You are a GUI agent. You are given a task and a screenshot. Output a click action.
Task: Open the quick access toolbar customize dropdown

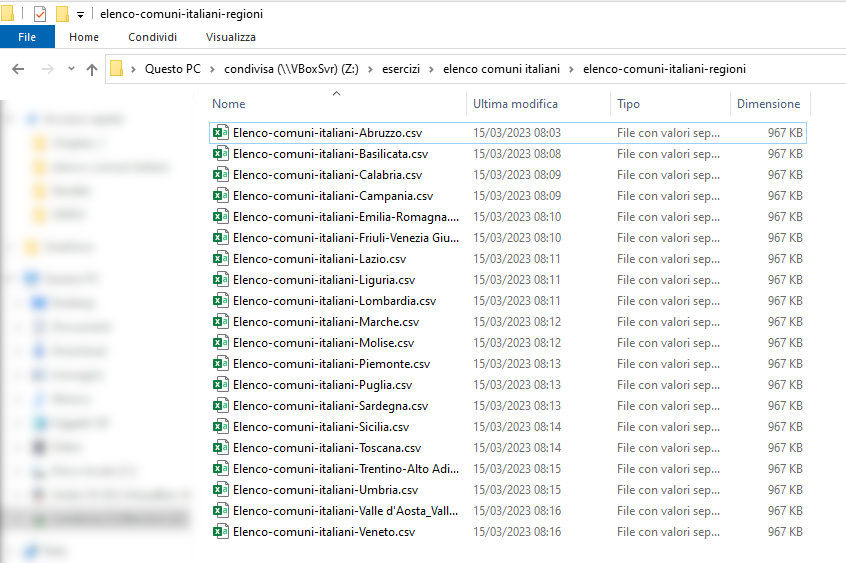[80, 15]
